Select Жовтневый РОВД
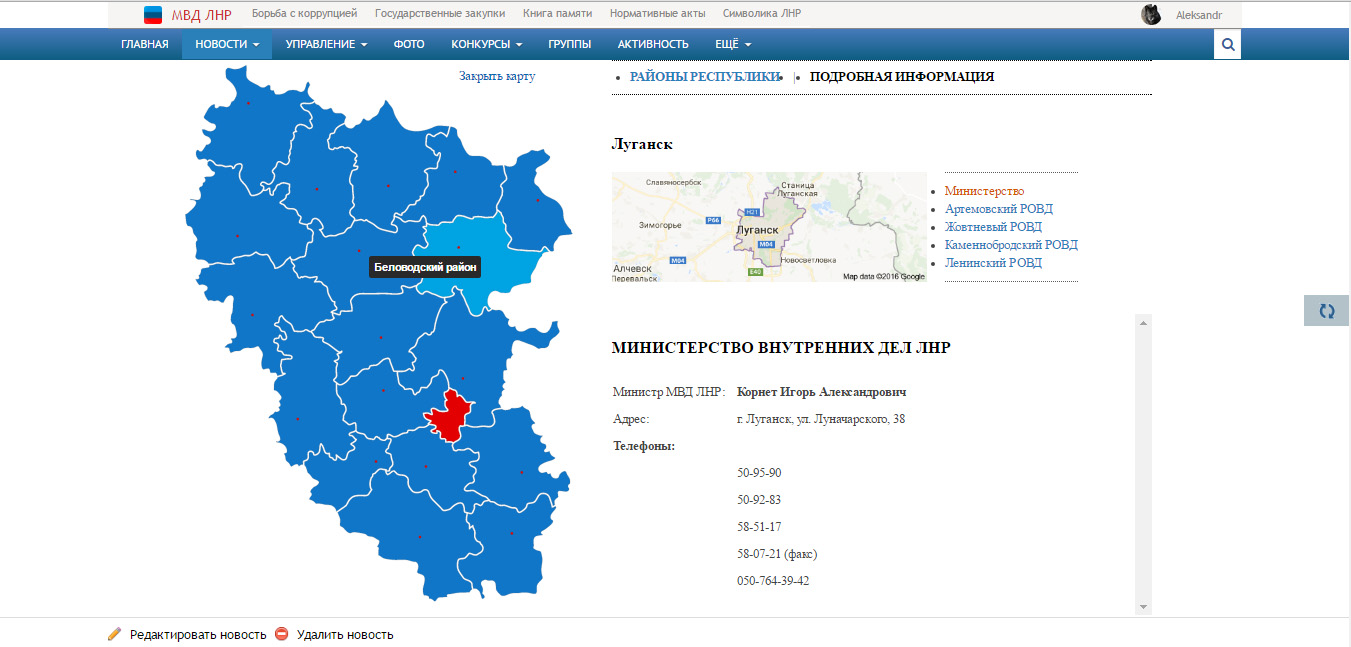Image resolution: width=1351 pixels, height=647 pixels. click(x=993, y=227)
